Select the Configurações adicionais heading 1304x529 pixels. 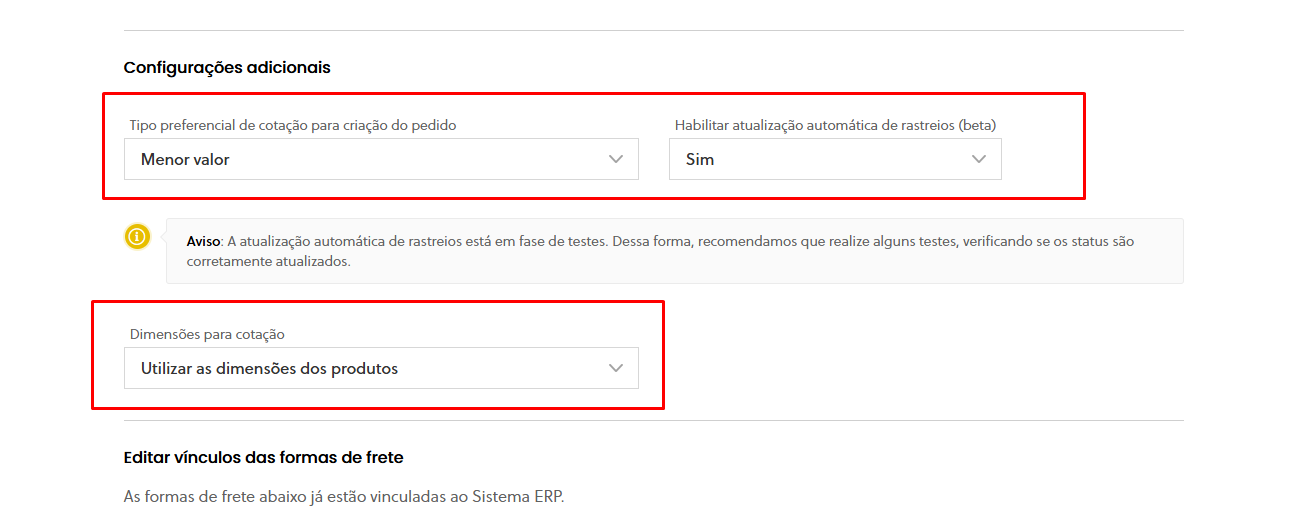tap(227, 67)
